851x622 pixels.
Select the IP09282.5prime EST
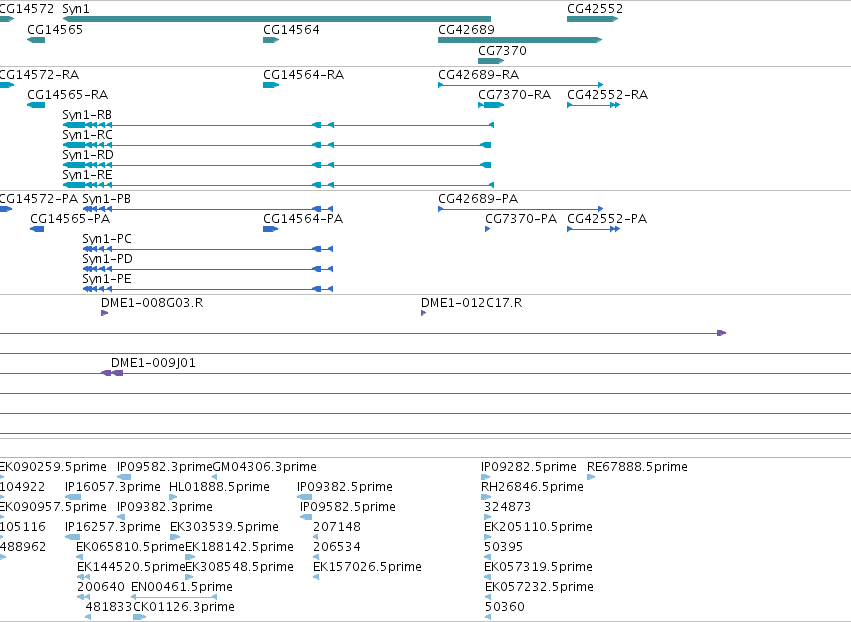[x=485, y=477]
